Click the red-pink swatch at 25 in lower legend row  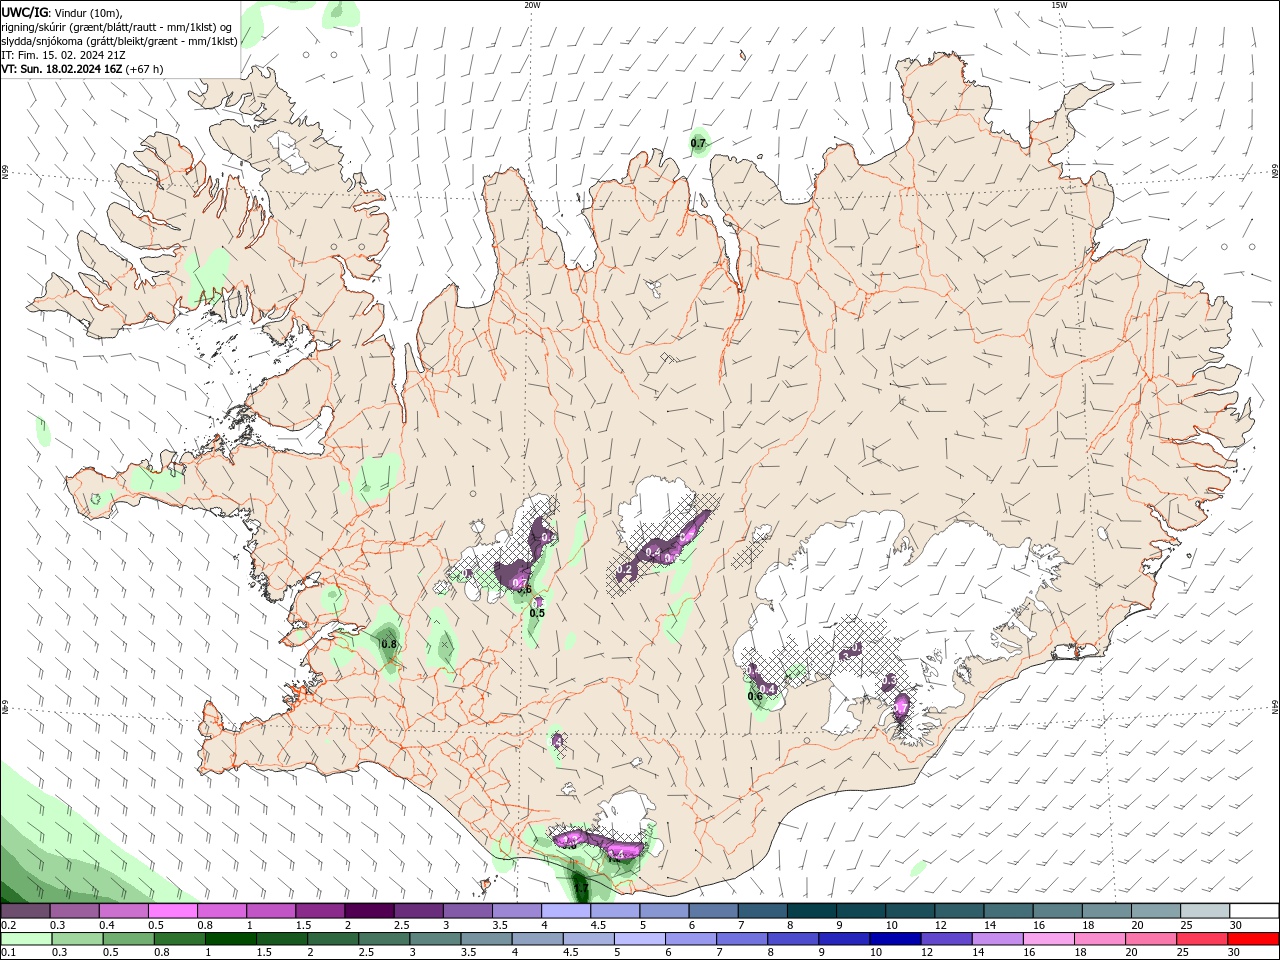click(x=1203, y=939)
